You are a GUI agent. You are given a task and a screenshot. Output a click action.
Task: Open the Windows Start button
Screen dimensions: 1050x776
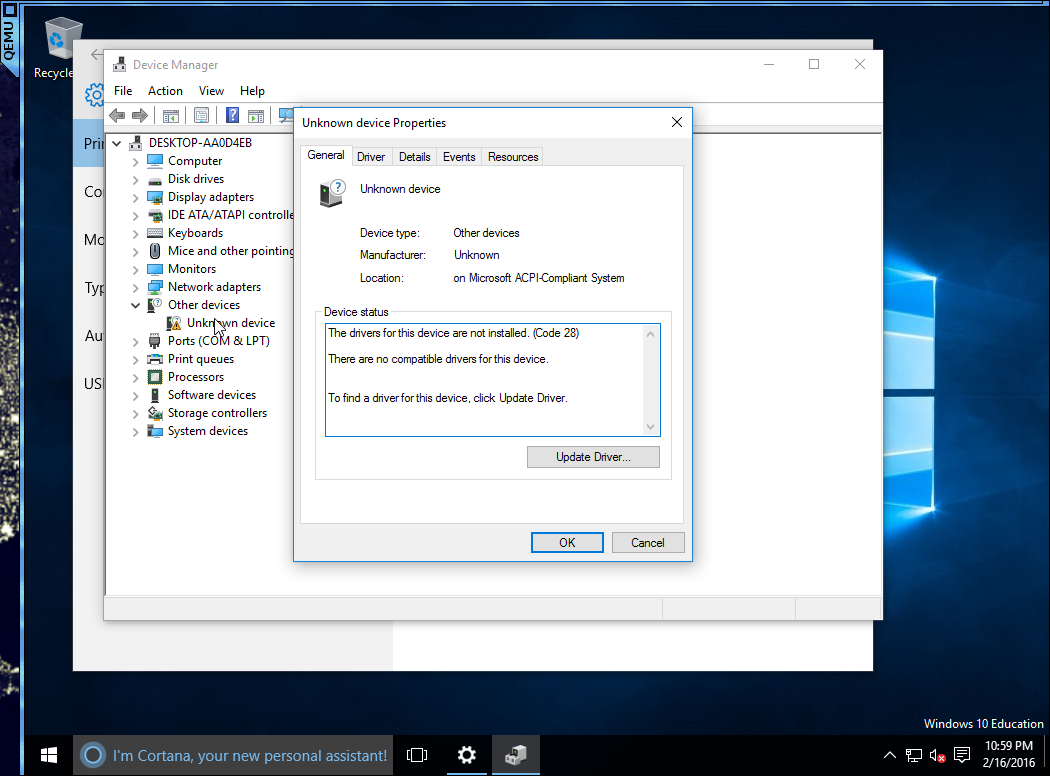tap(48, 755)
